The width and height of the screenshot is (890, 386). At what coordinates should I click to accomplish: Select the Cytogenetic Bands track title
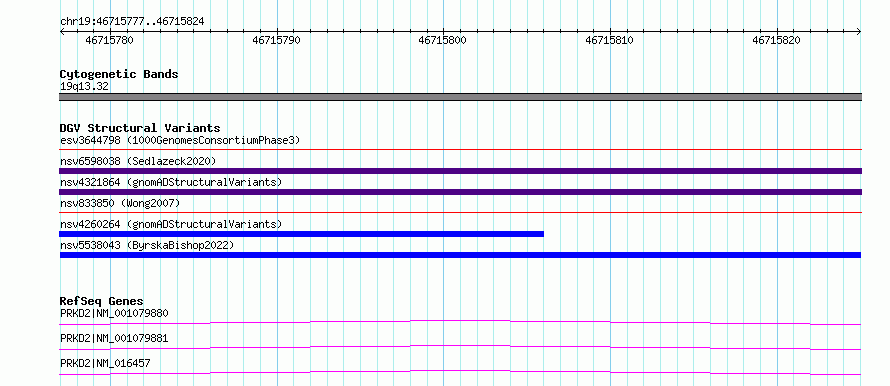(119, 74)
